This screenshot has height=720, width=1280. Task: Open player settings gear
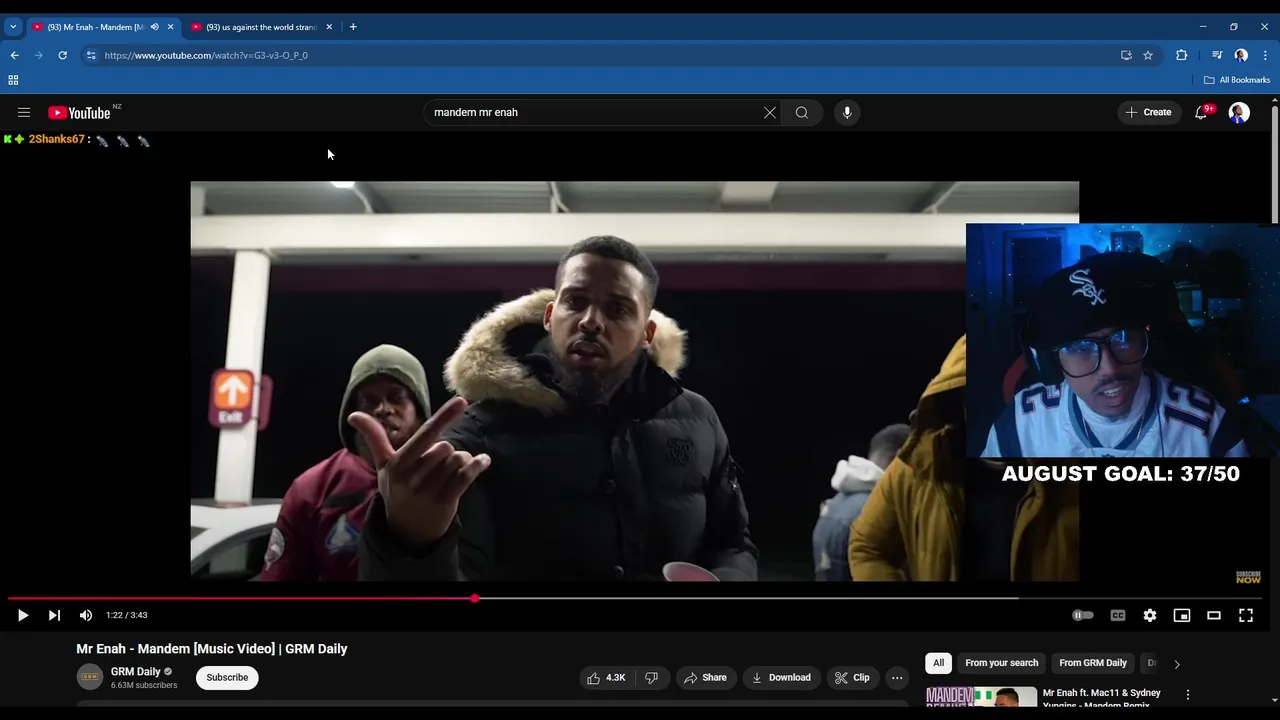[1150, 616]
